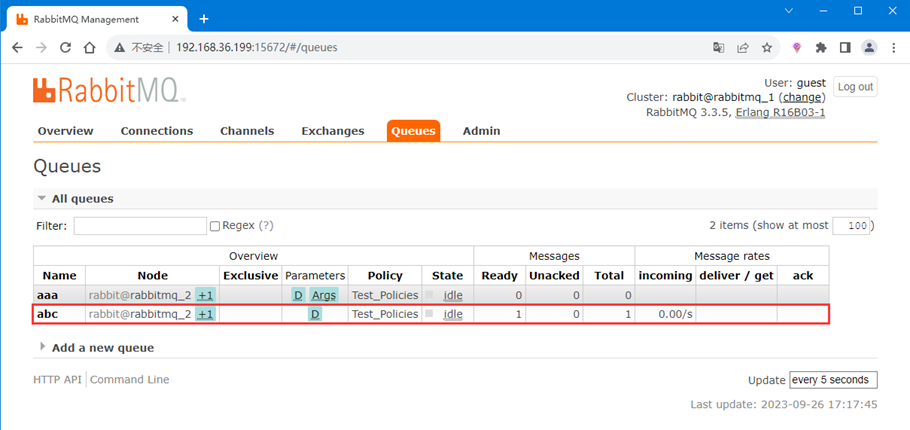Click the Last update timestamp text
Image resolution: width=910 pixels, height=430 pixels.
[783, 404]
